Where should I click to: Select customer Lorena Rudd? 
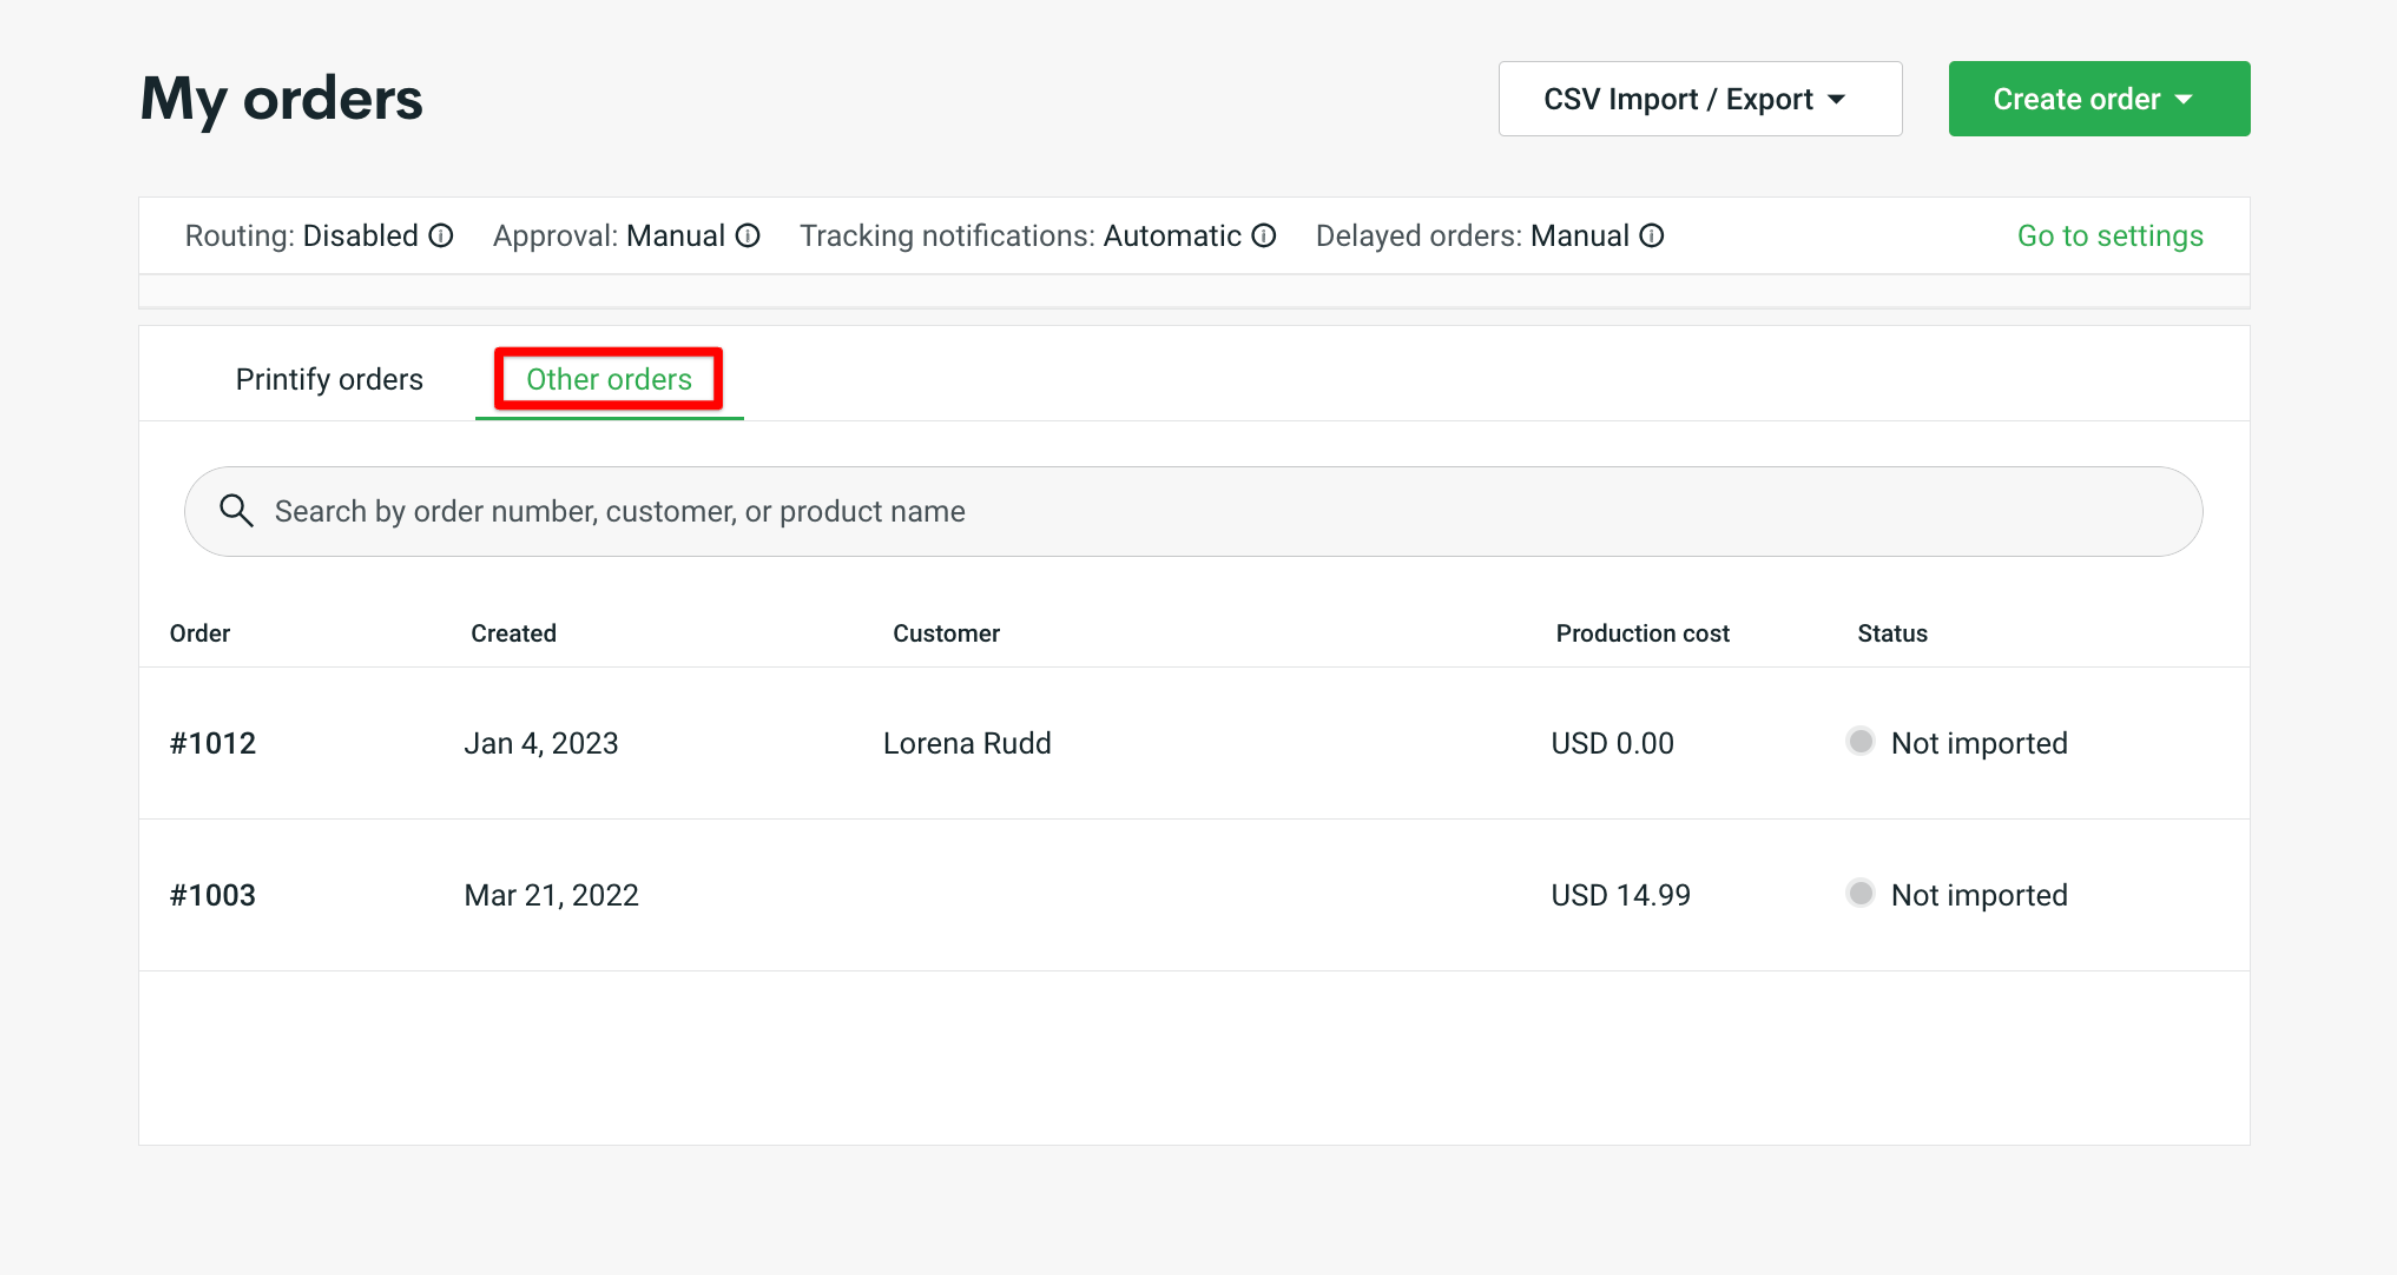(x=966, y=742)
